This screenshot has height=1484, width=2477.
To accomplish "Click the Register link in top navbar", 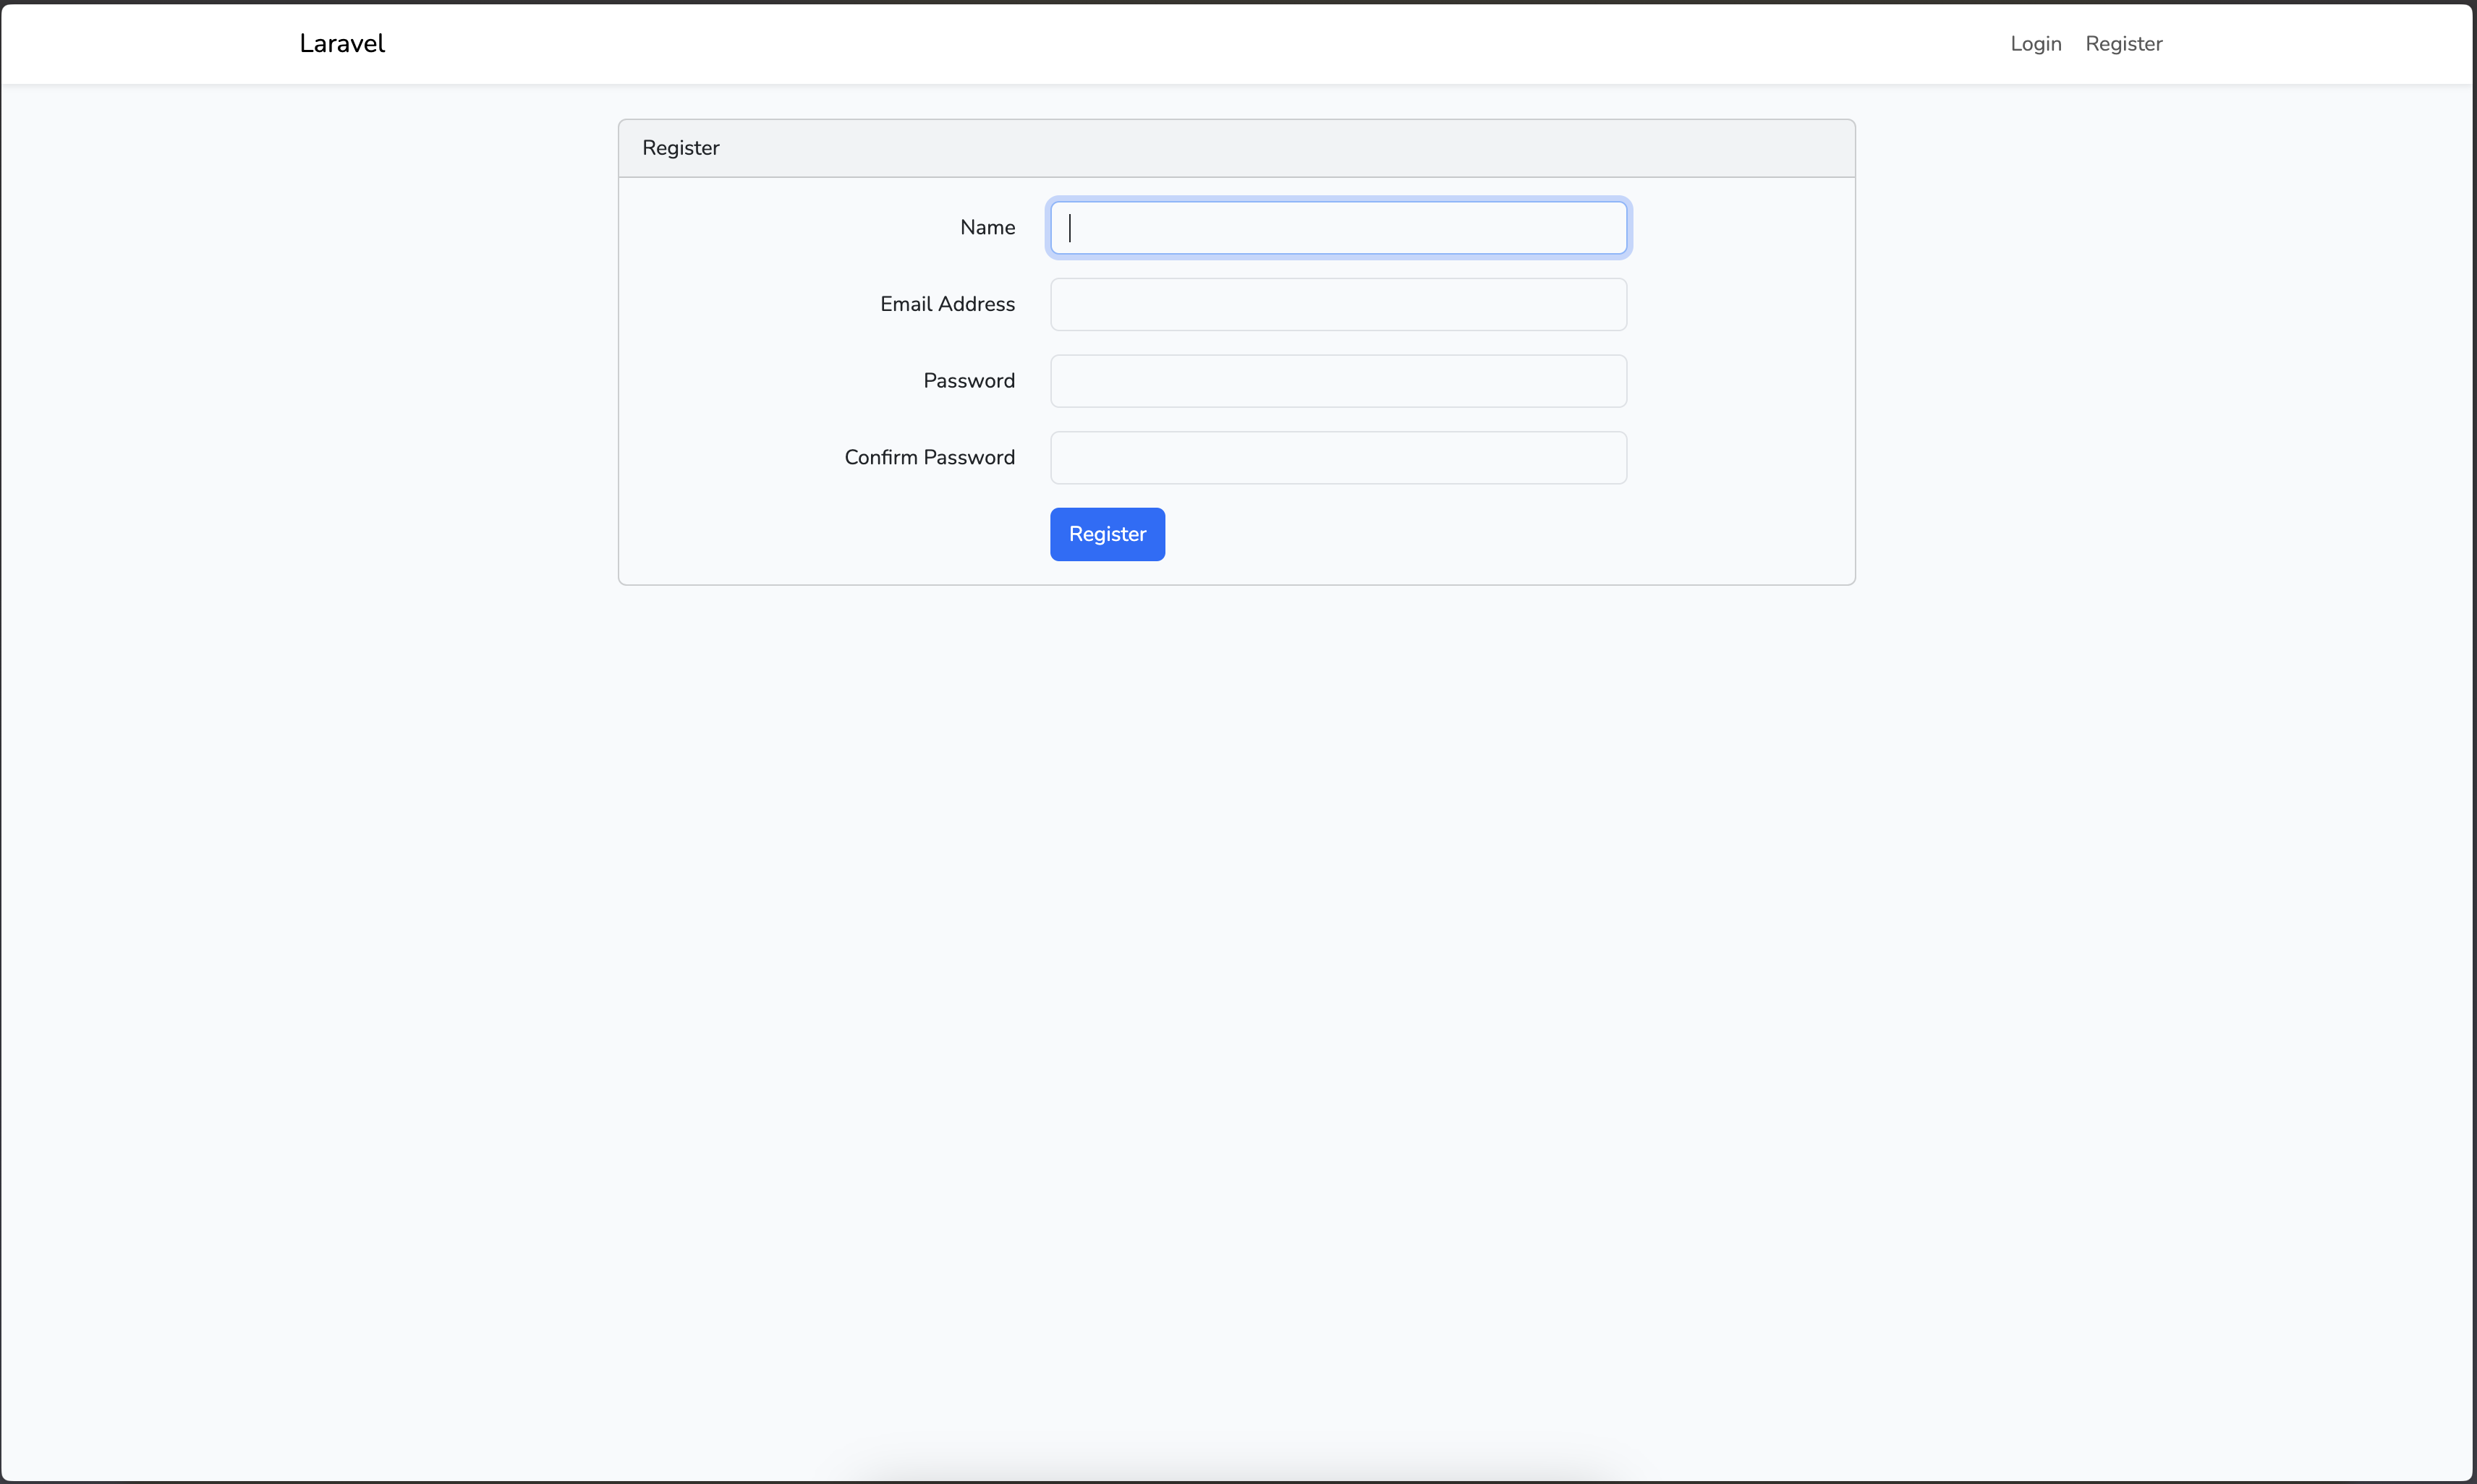I will point(2123,44).
